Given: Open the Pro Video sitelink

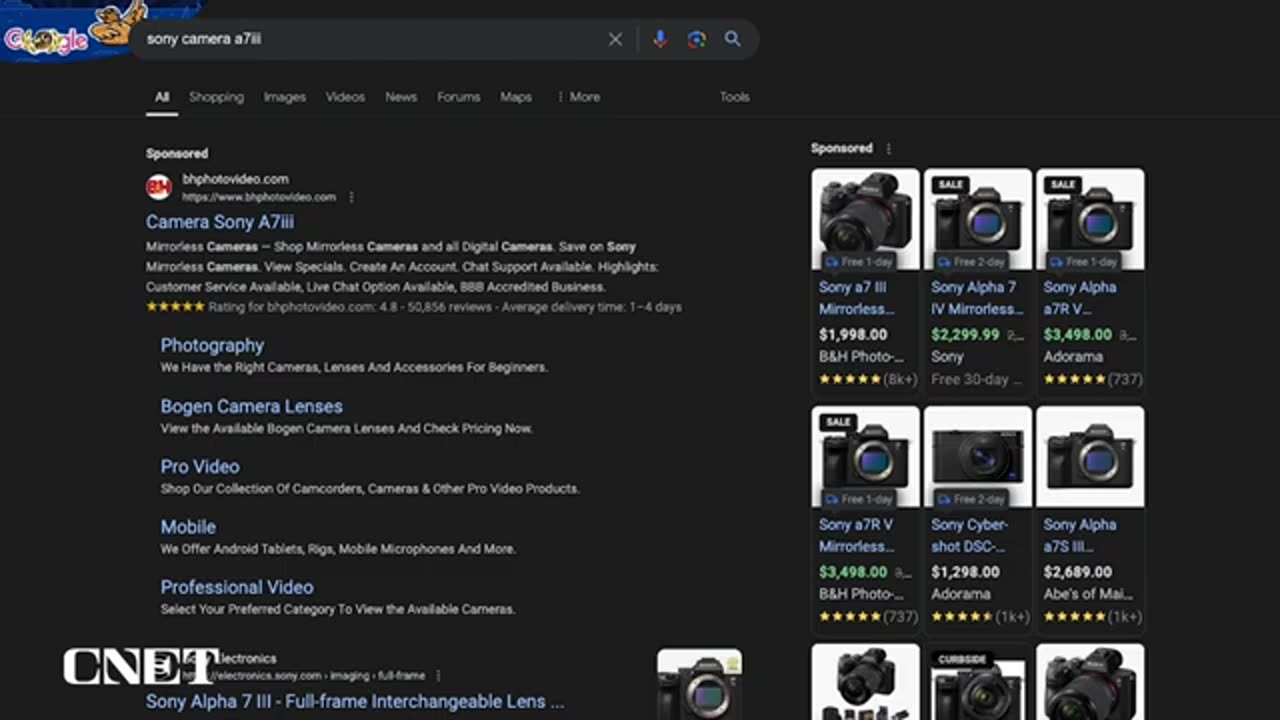Looking at the screenshot, I should click(x=200, y=466).
